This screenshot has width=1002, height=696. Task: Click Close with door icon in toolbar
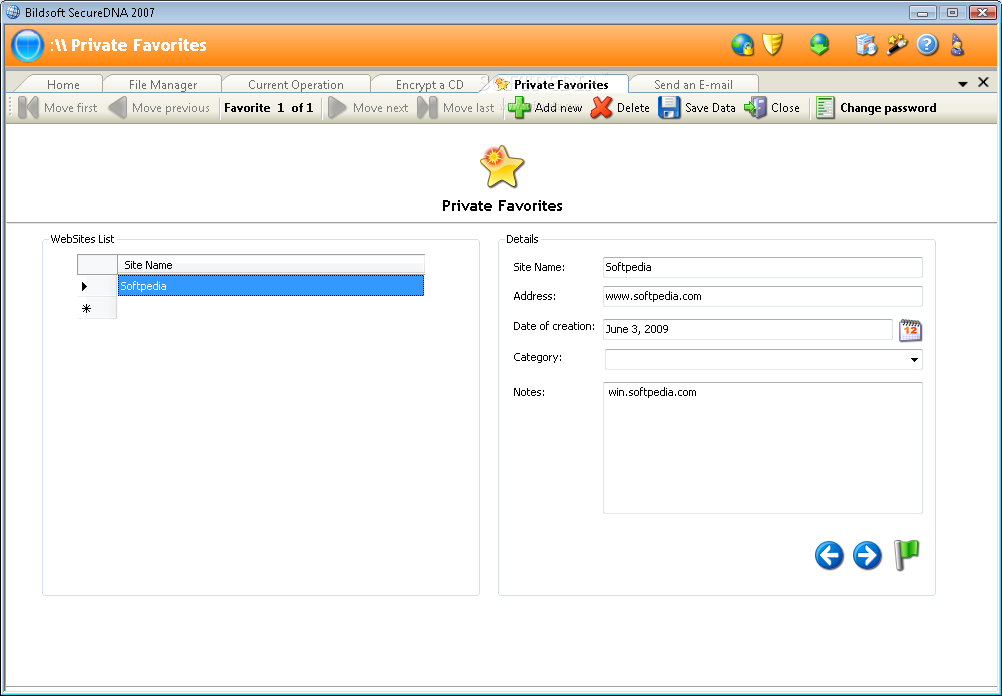coord(772,107)
